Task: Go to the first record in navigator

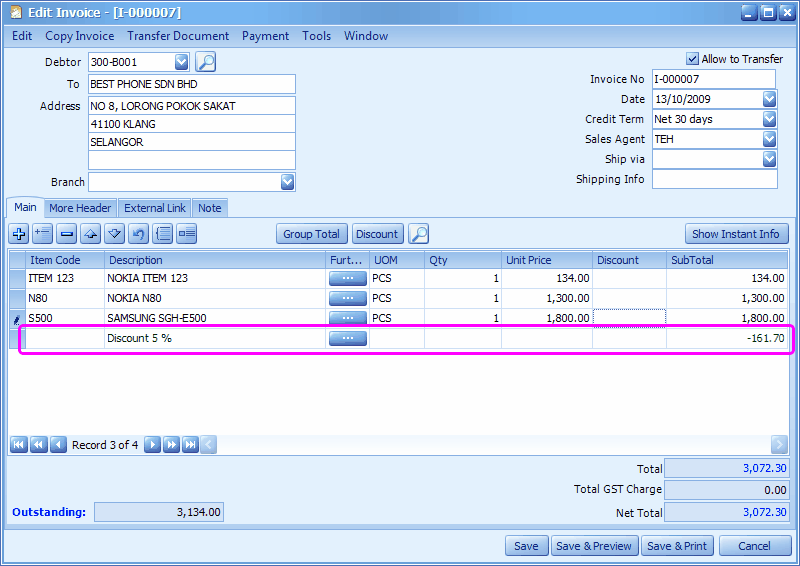Action: point(19,445)
